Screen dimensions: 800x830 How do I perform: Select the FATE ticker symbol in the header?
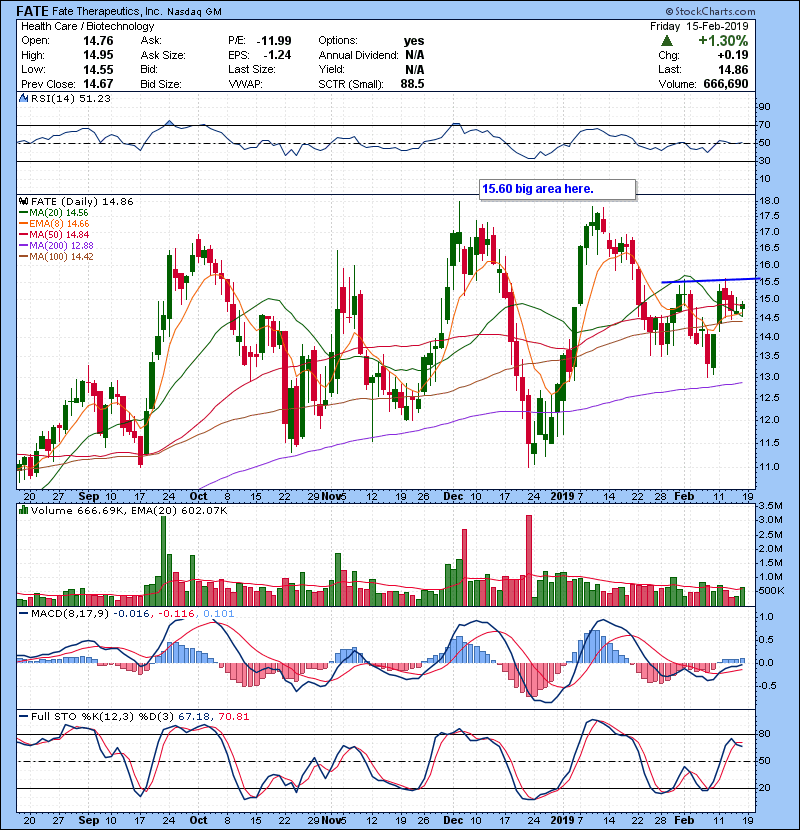(32, 11)
